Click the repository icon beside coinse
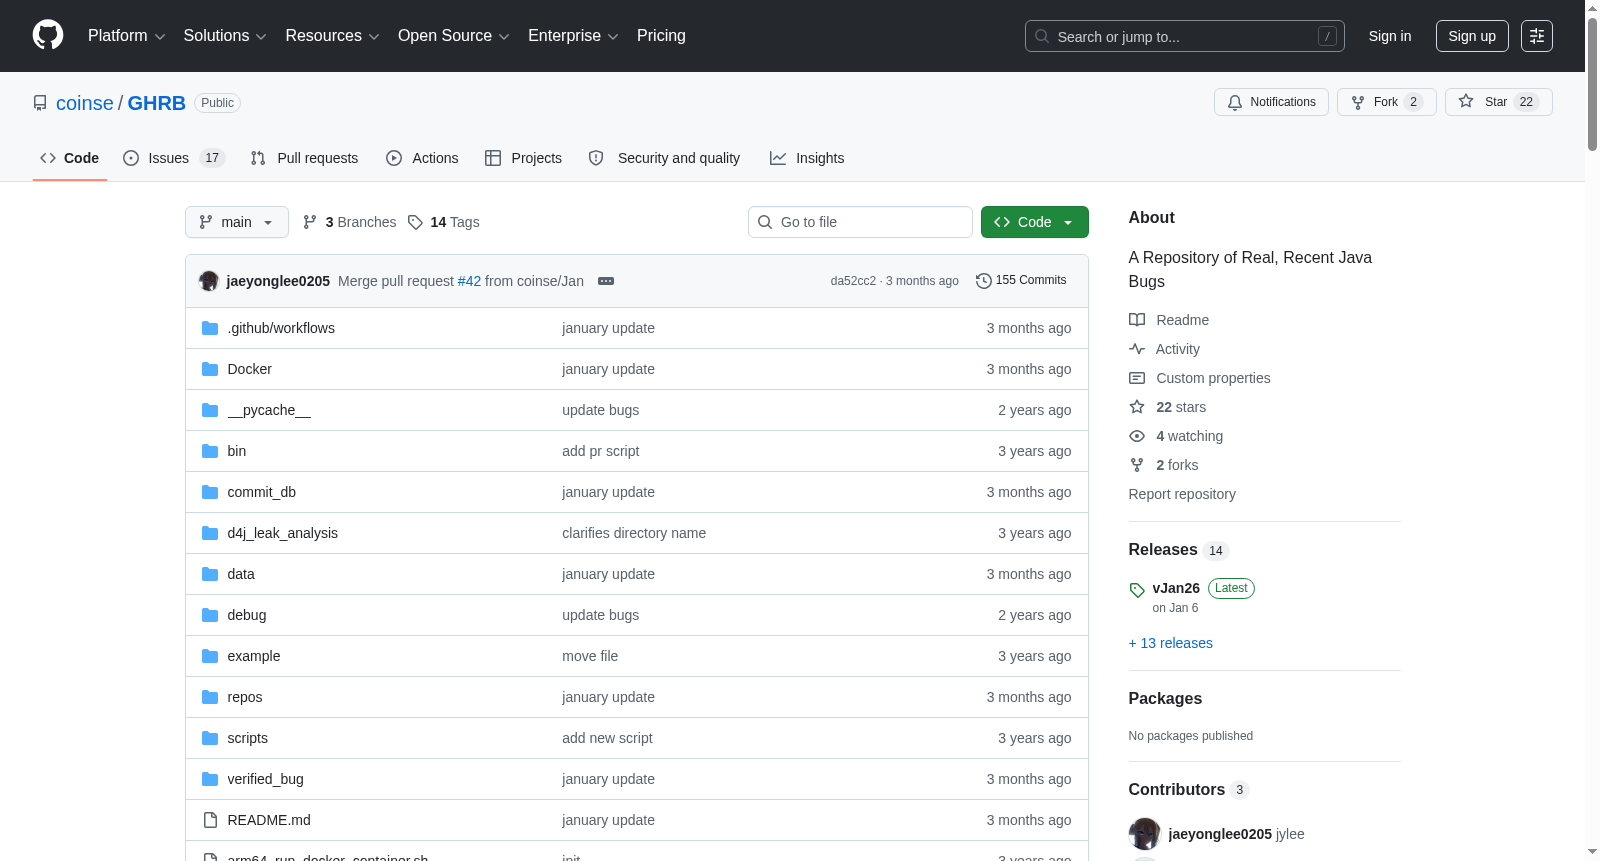 point(40,103)
